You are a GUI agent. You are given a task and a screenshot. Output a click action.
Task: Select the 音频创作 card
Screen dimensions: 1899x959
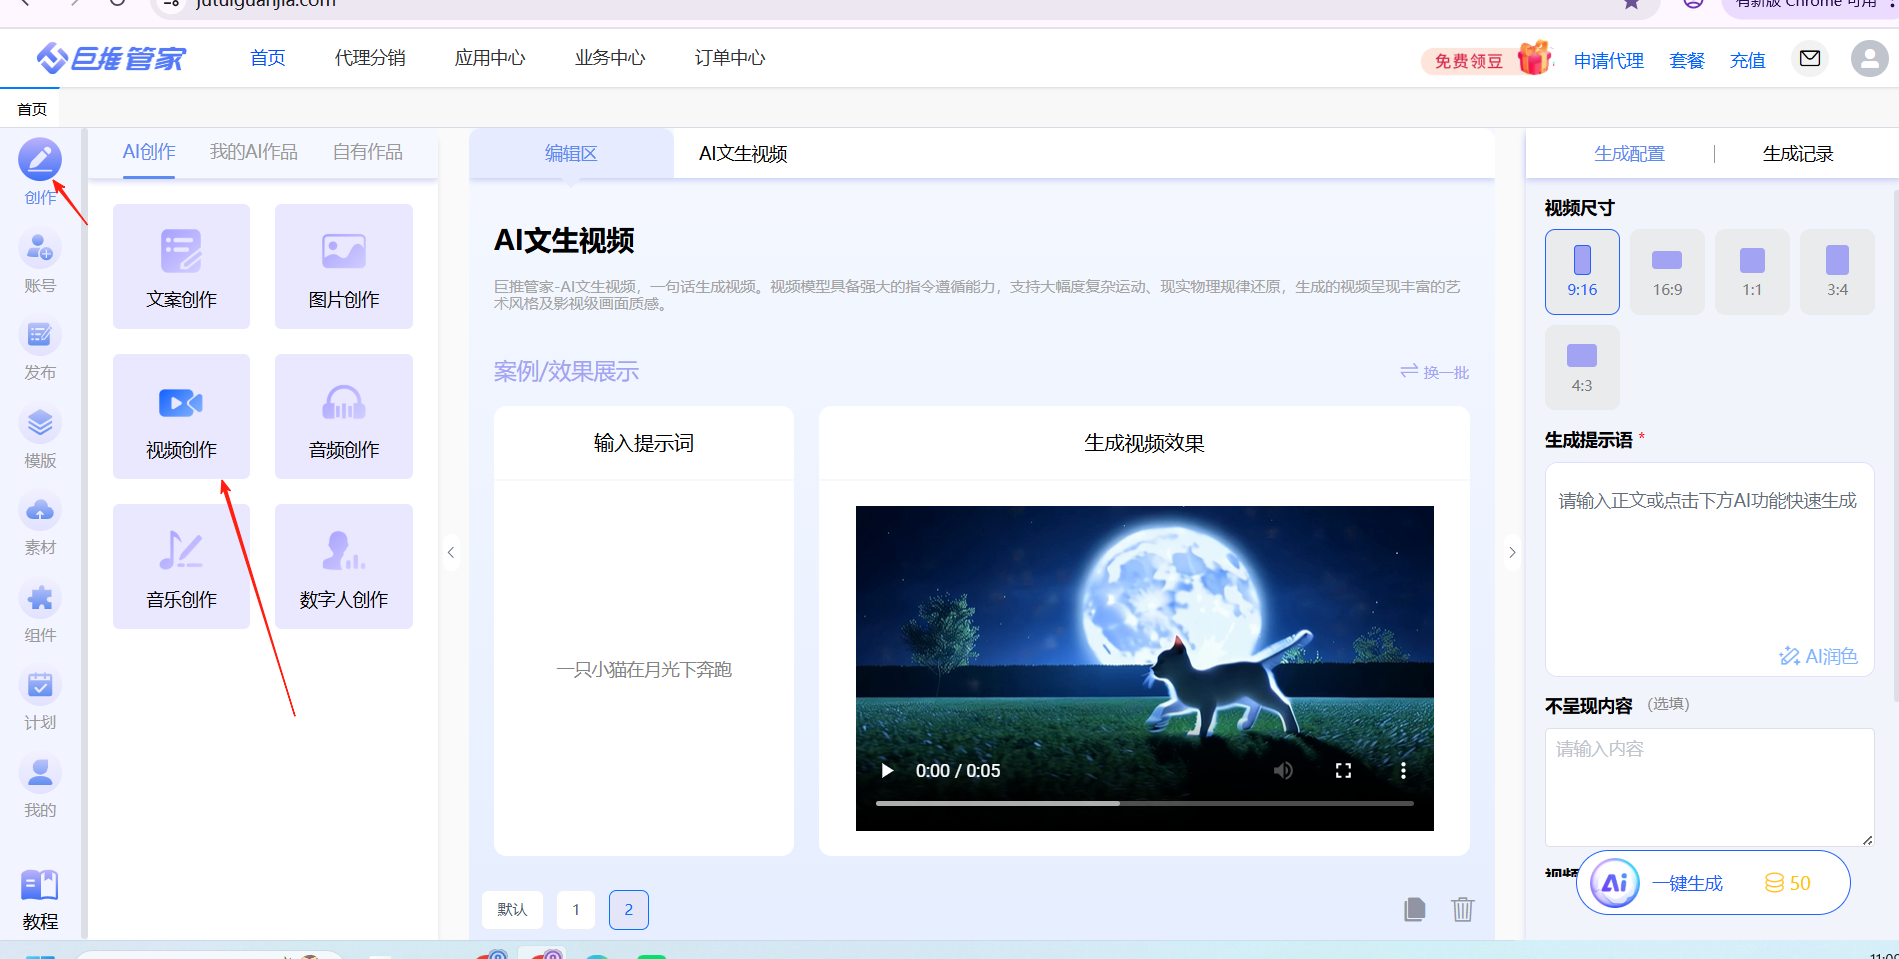tap(344, 416)
